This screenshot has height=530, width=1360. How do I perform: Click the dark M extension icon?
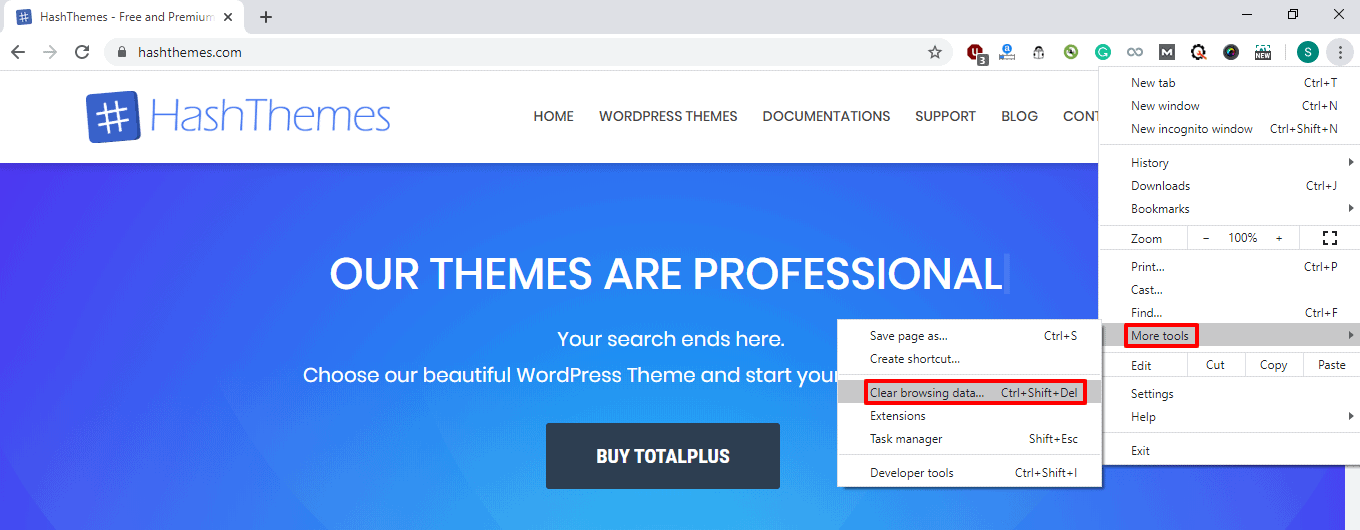[x=1167, y=52]
